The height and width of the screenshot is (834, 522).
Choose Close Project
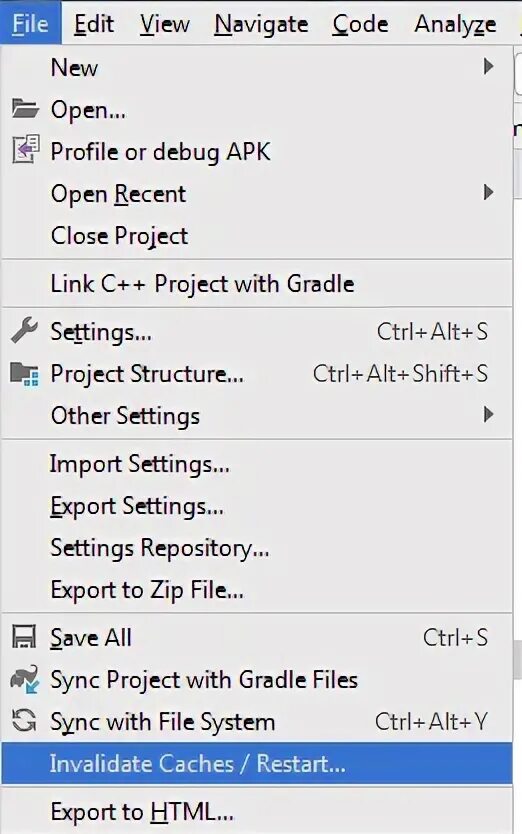click(x=256, y=236)
